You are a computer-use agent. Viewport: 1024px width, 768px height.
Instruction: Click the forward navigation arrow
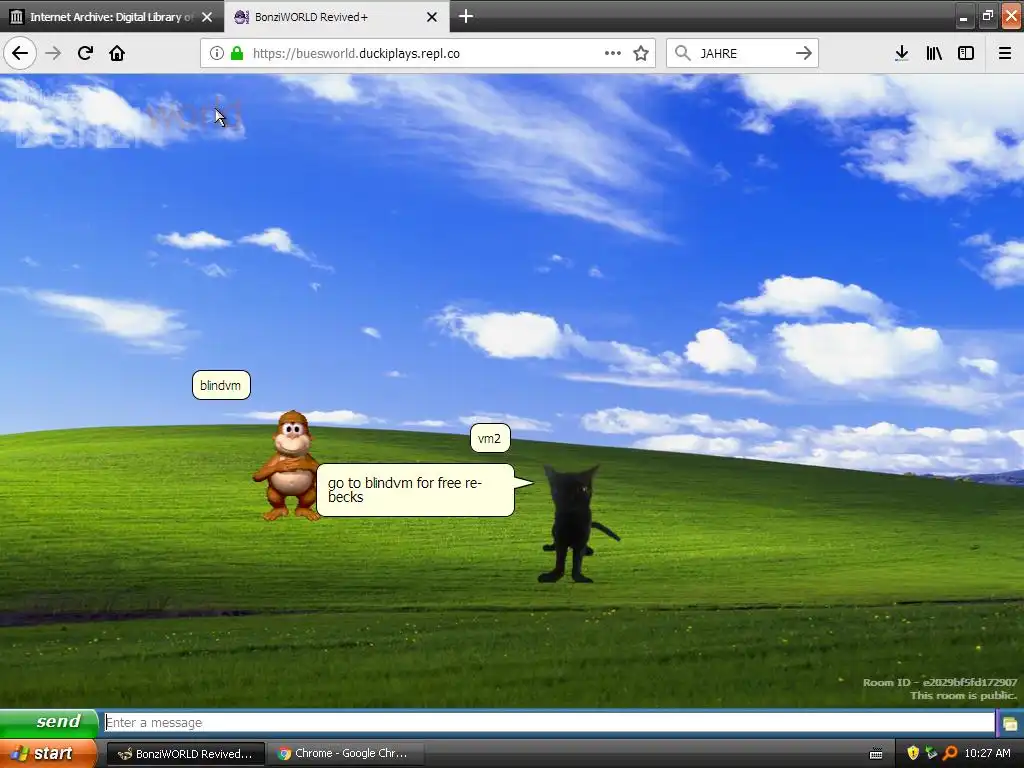[x=53, y=53]
